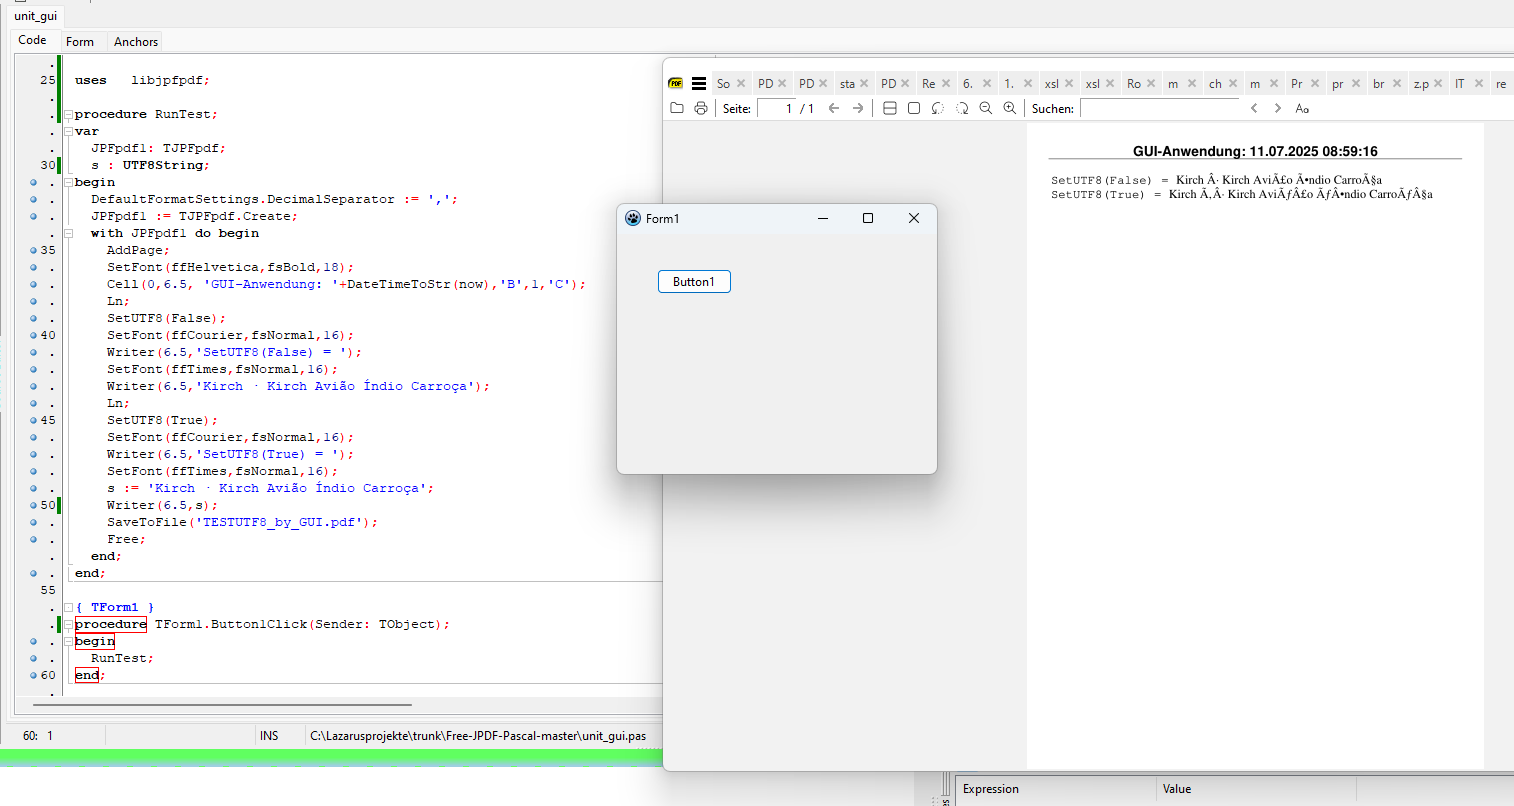This screenshot has height=806, width=1514.
Task: Close the 'z.p' PDF tab
Action: pyautogui.click(x=1438, y=84)
